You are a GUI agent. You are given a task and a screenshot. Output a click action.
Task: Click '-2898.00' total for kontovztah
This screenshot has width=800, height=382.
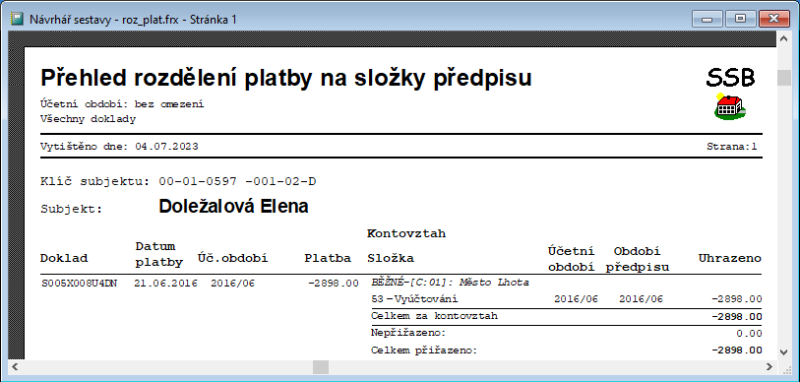tap(737, 317)
